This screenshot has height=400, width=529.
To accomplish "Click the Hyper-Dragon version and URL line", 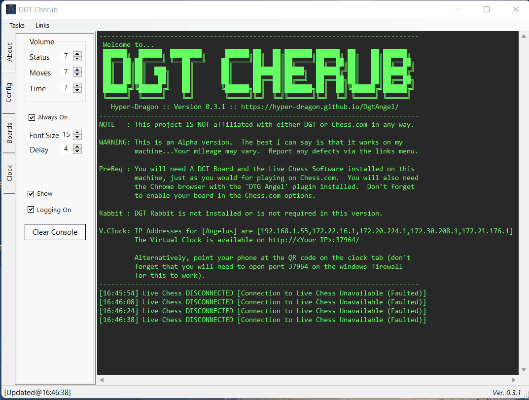I will [254, 107].
